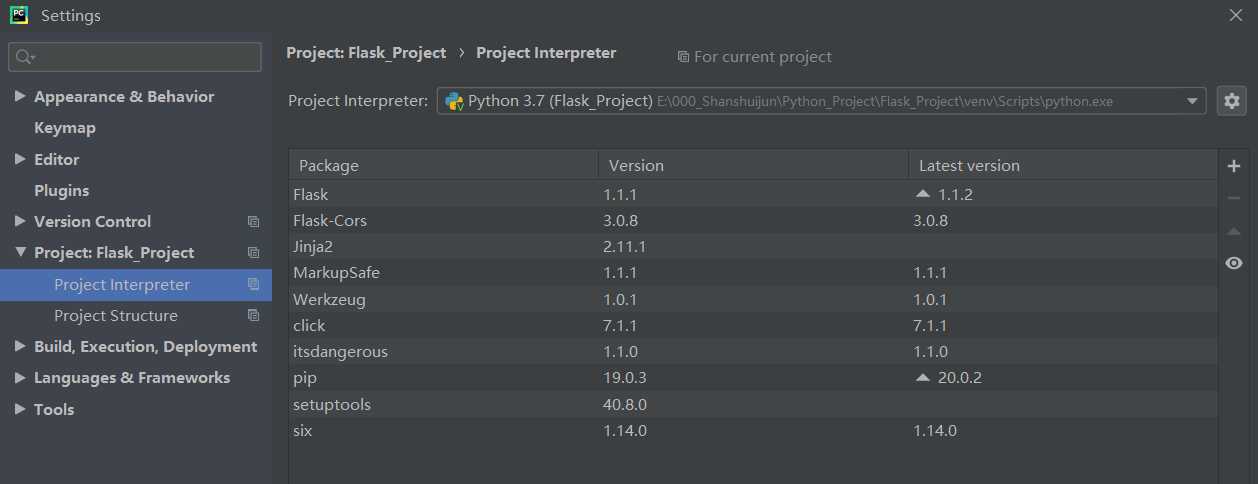This screenshot has height=484, width=1258.
Task: Click the upgrade arrow icon in side toolbar
Action: (1233, 231)
